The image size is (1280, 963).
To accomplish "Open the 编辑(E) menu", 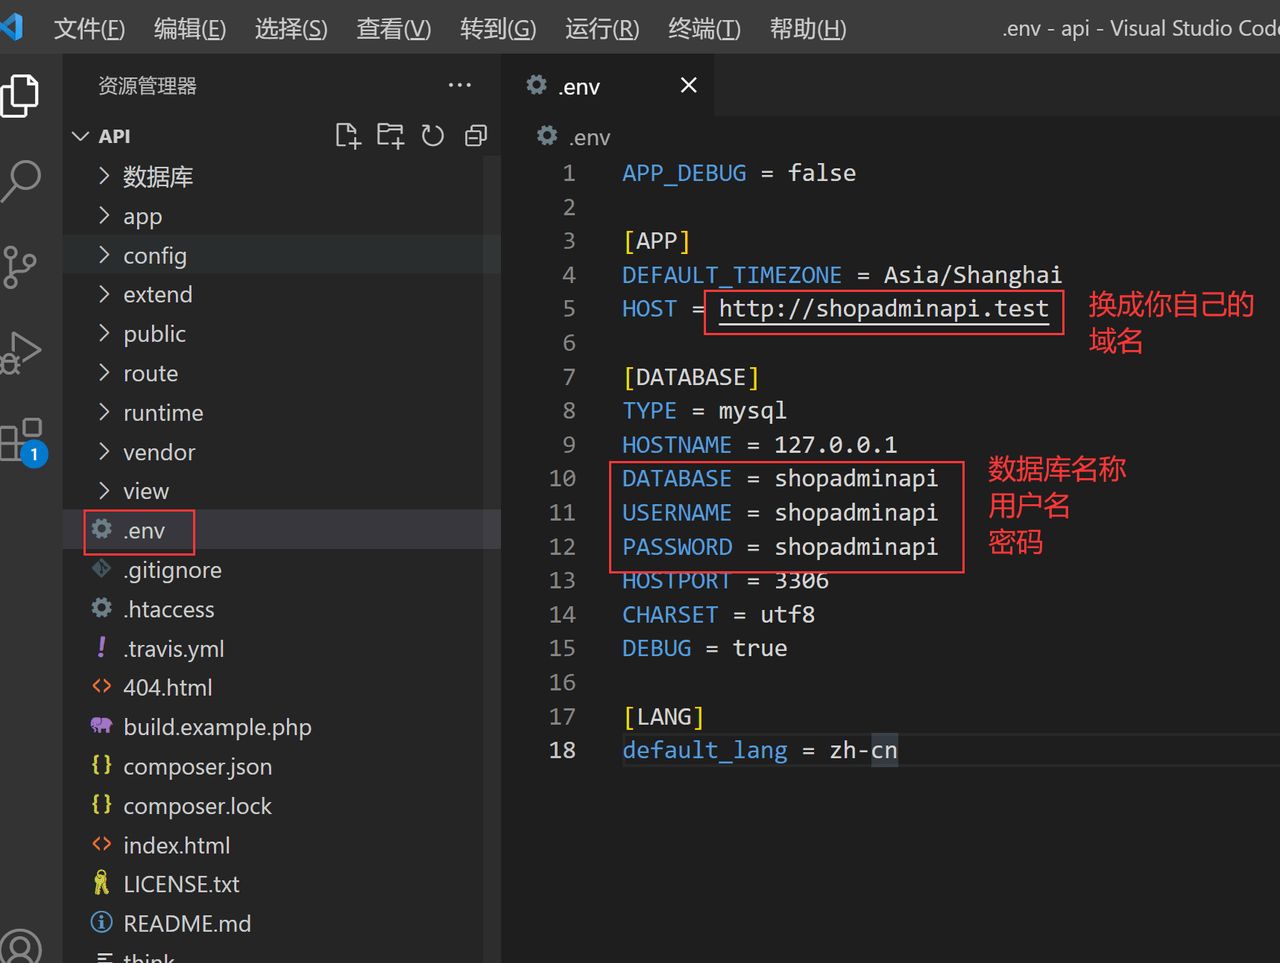I will (x=190, y=29).
